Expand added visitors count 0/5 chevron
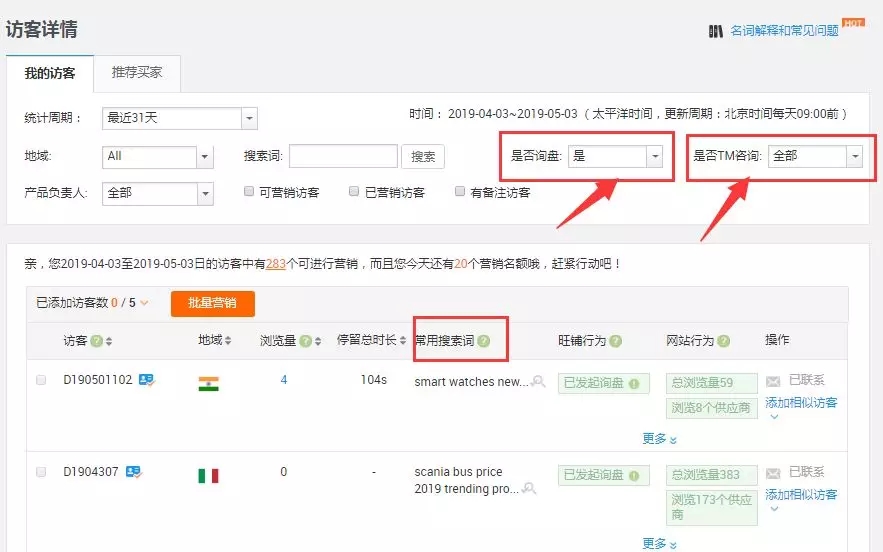This screenshot has width=883, height=552. coord(144,303)
